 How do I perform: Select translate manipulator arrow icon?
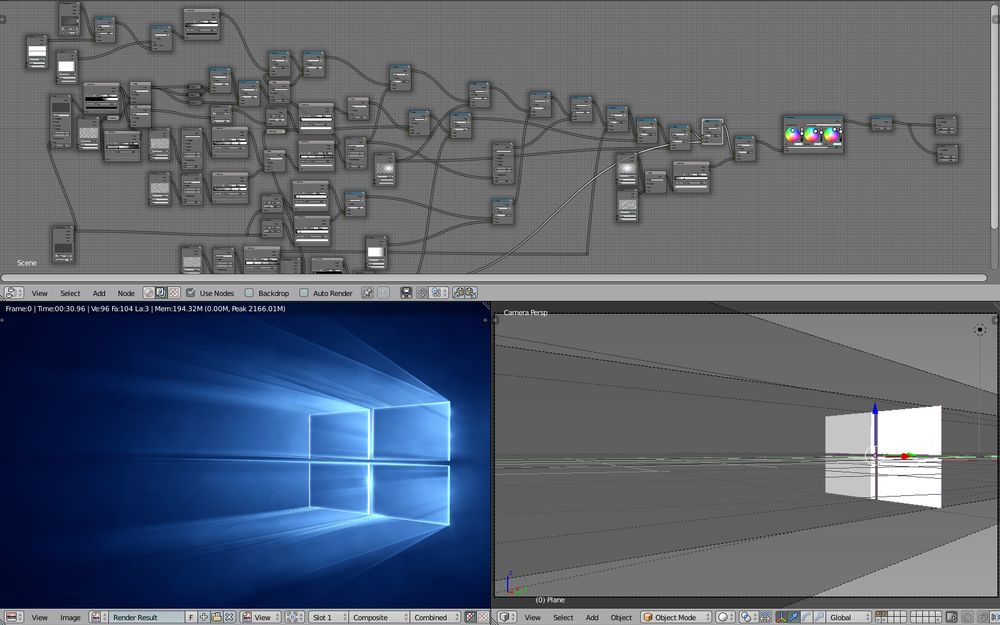click(795, 617)
